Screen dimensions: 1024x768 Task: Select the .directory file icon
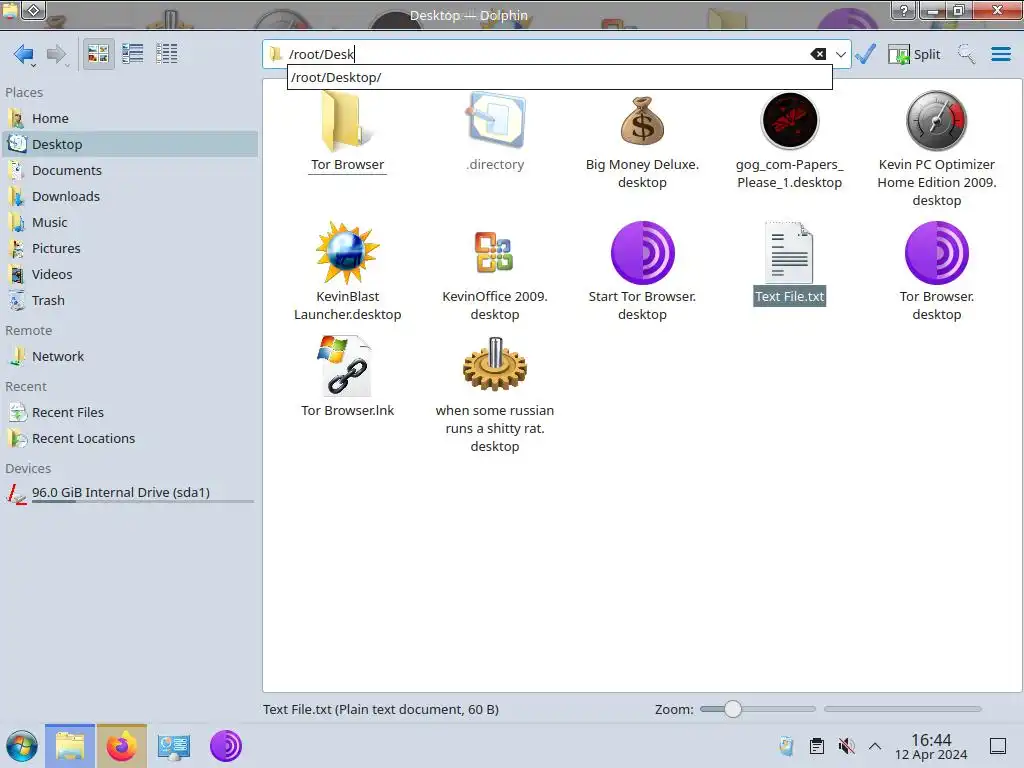[x=495, y=121]
